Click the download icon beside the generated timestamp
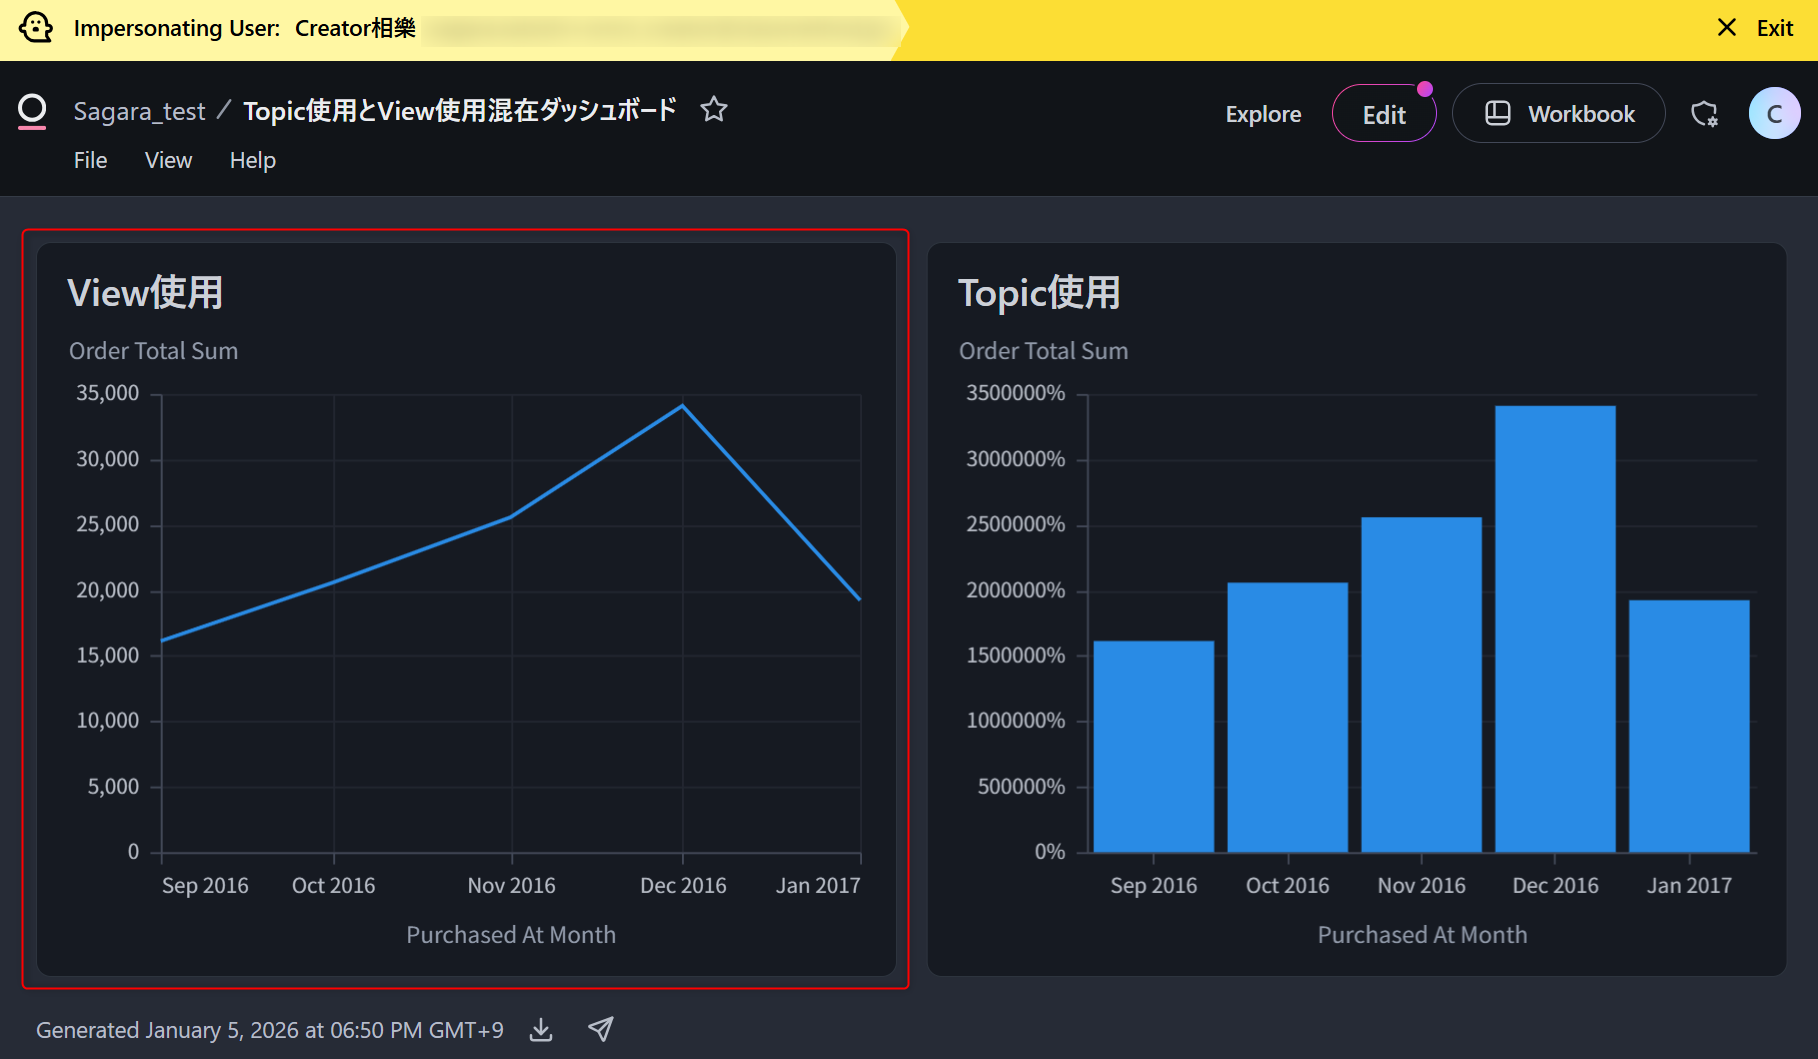Image resolution: width=1818 pixels, height=1059 pixels. [x=541, y=1029]
